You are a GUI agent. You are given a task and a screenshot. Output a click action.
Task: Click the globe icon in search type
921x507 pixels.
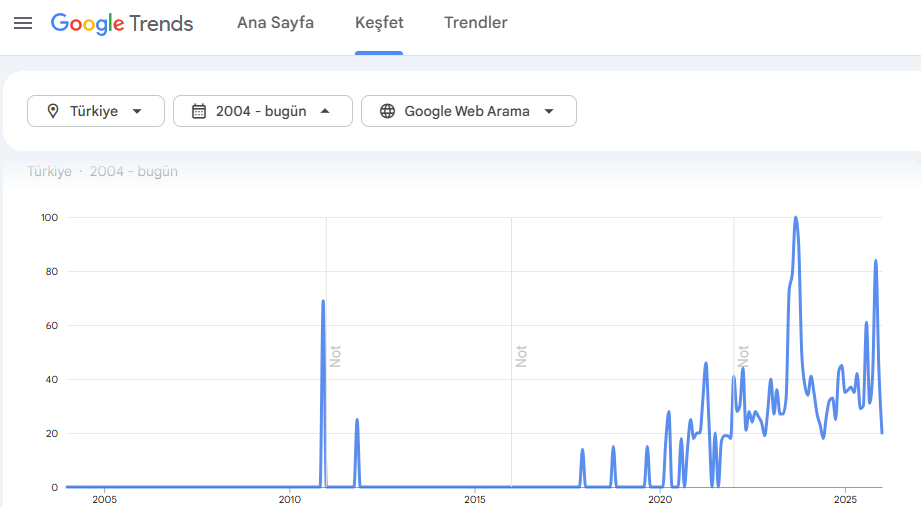click(388, 111)
